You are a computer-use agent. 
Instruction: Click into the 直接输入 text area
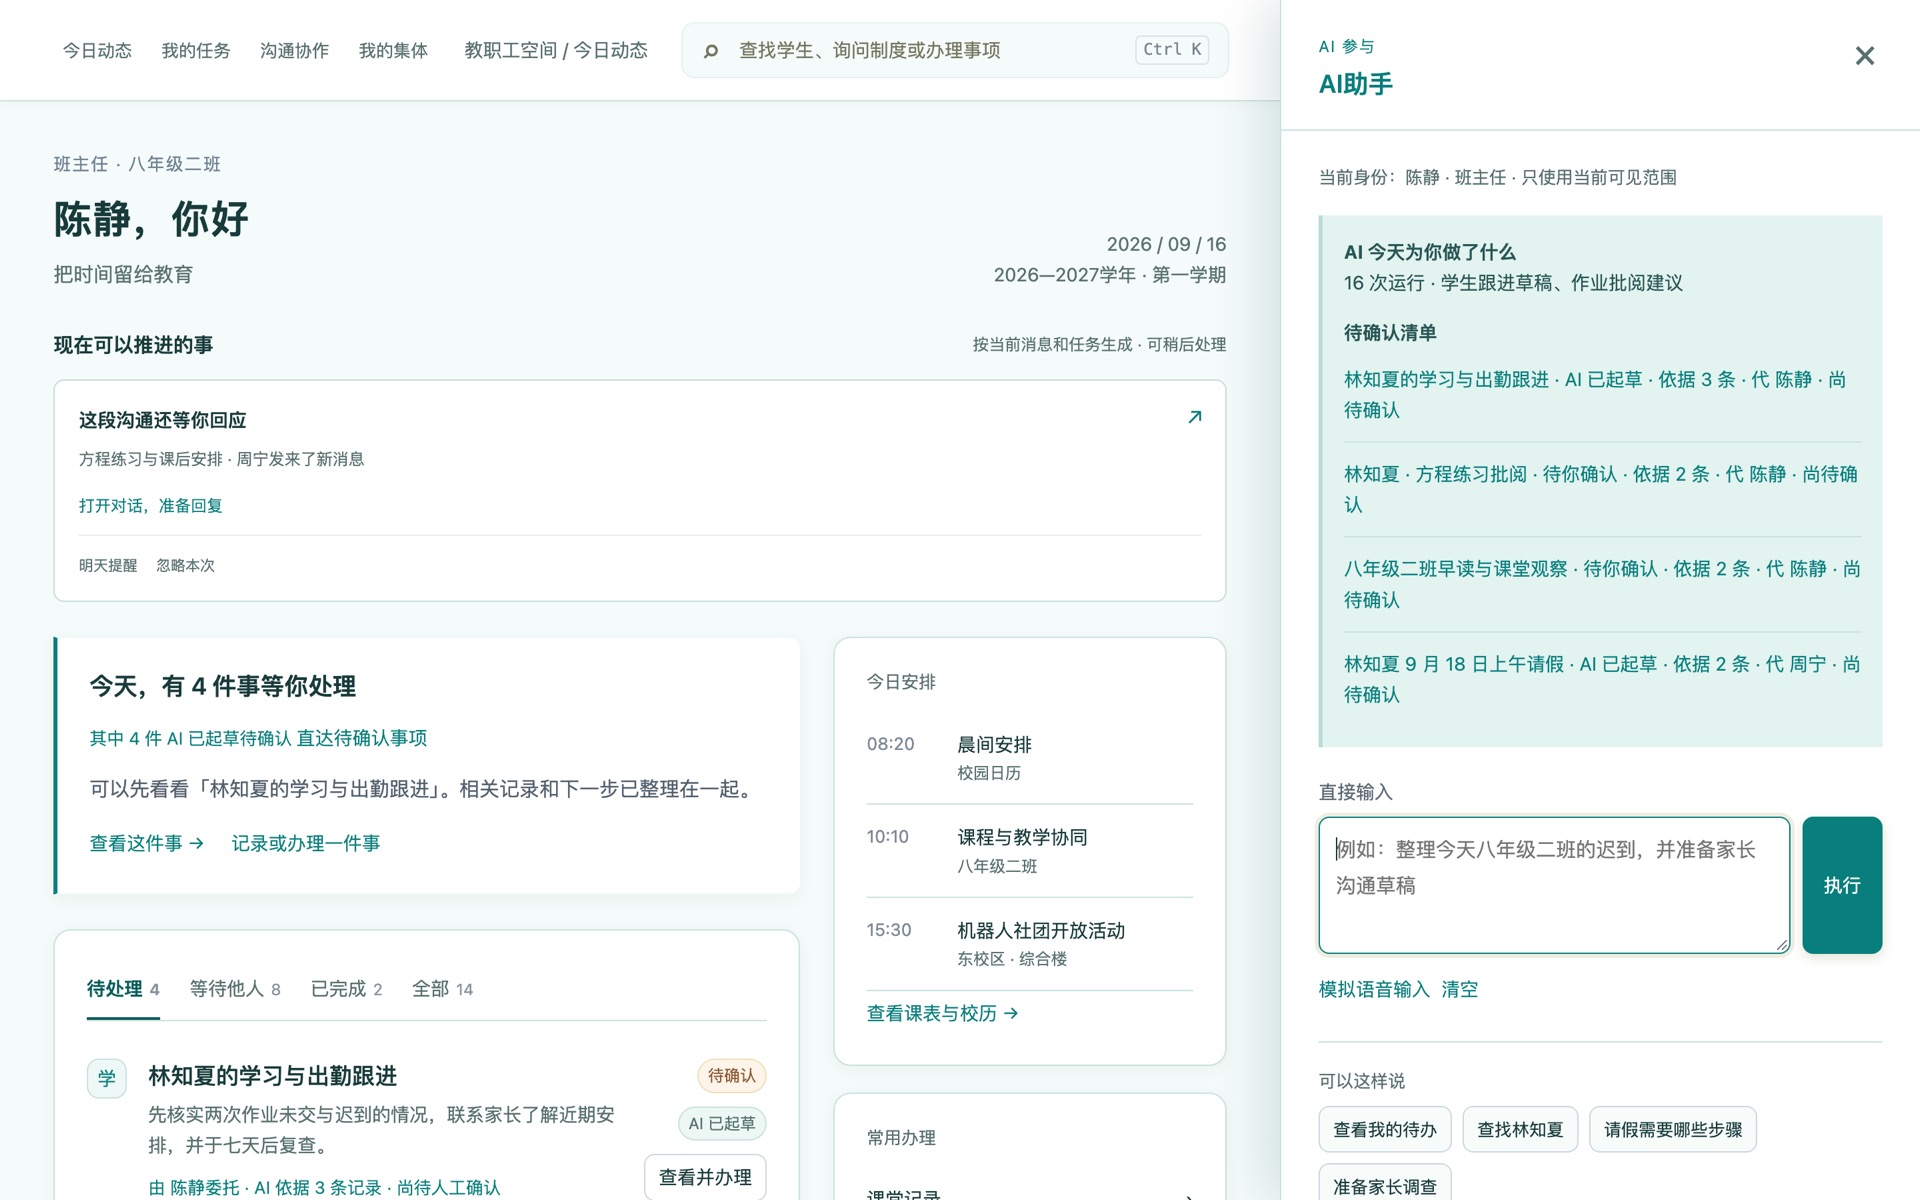pos(1554,885)
